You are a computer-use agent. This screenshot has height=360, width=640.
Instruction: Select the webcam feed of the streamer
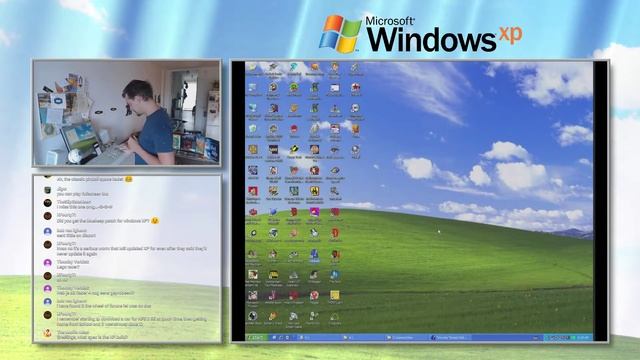pyautogui.click(x=127, y=113)
